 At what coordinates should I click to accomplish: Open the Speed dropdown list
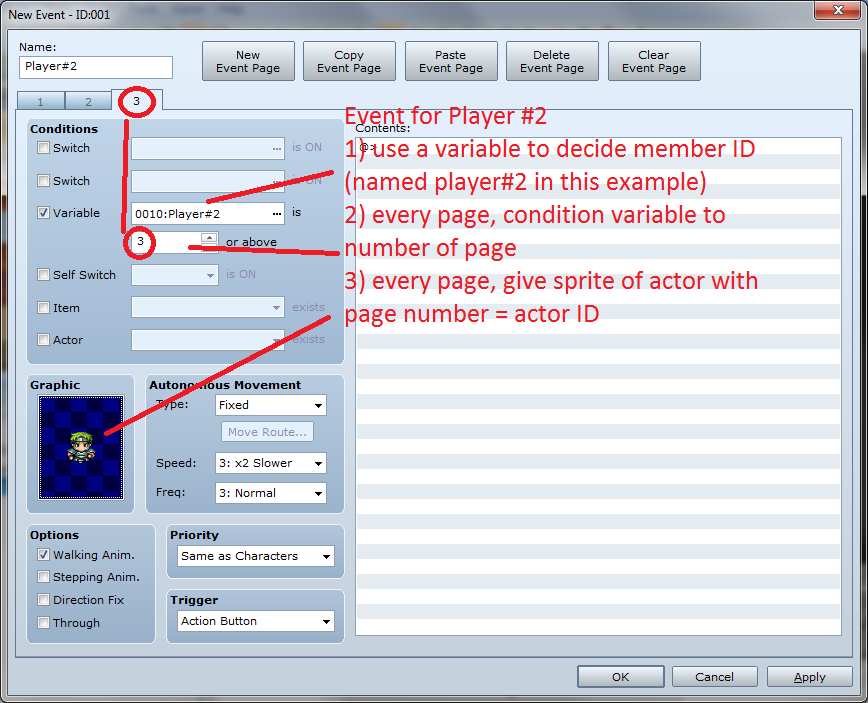coord(271,463)
